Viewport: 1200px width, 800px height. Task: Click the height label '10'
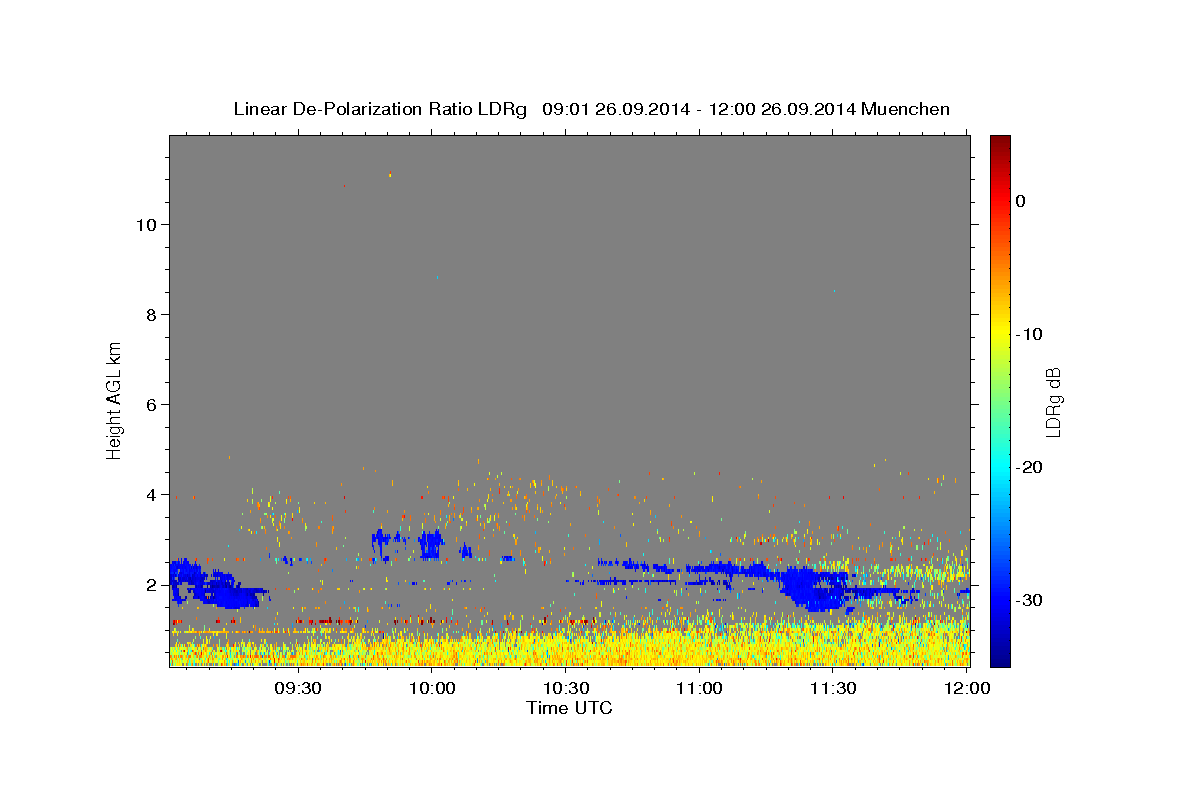[145, 224]
